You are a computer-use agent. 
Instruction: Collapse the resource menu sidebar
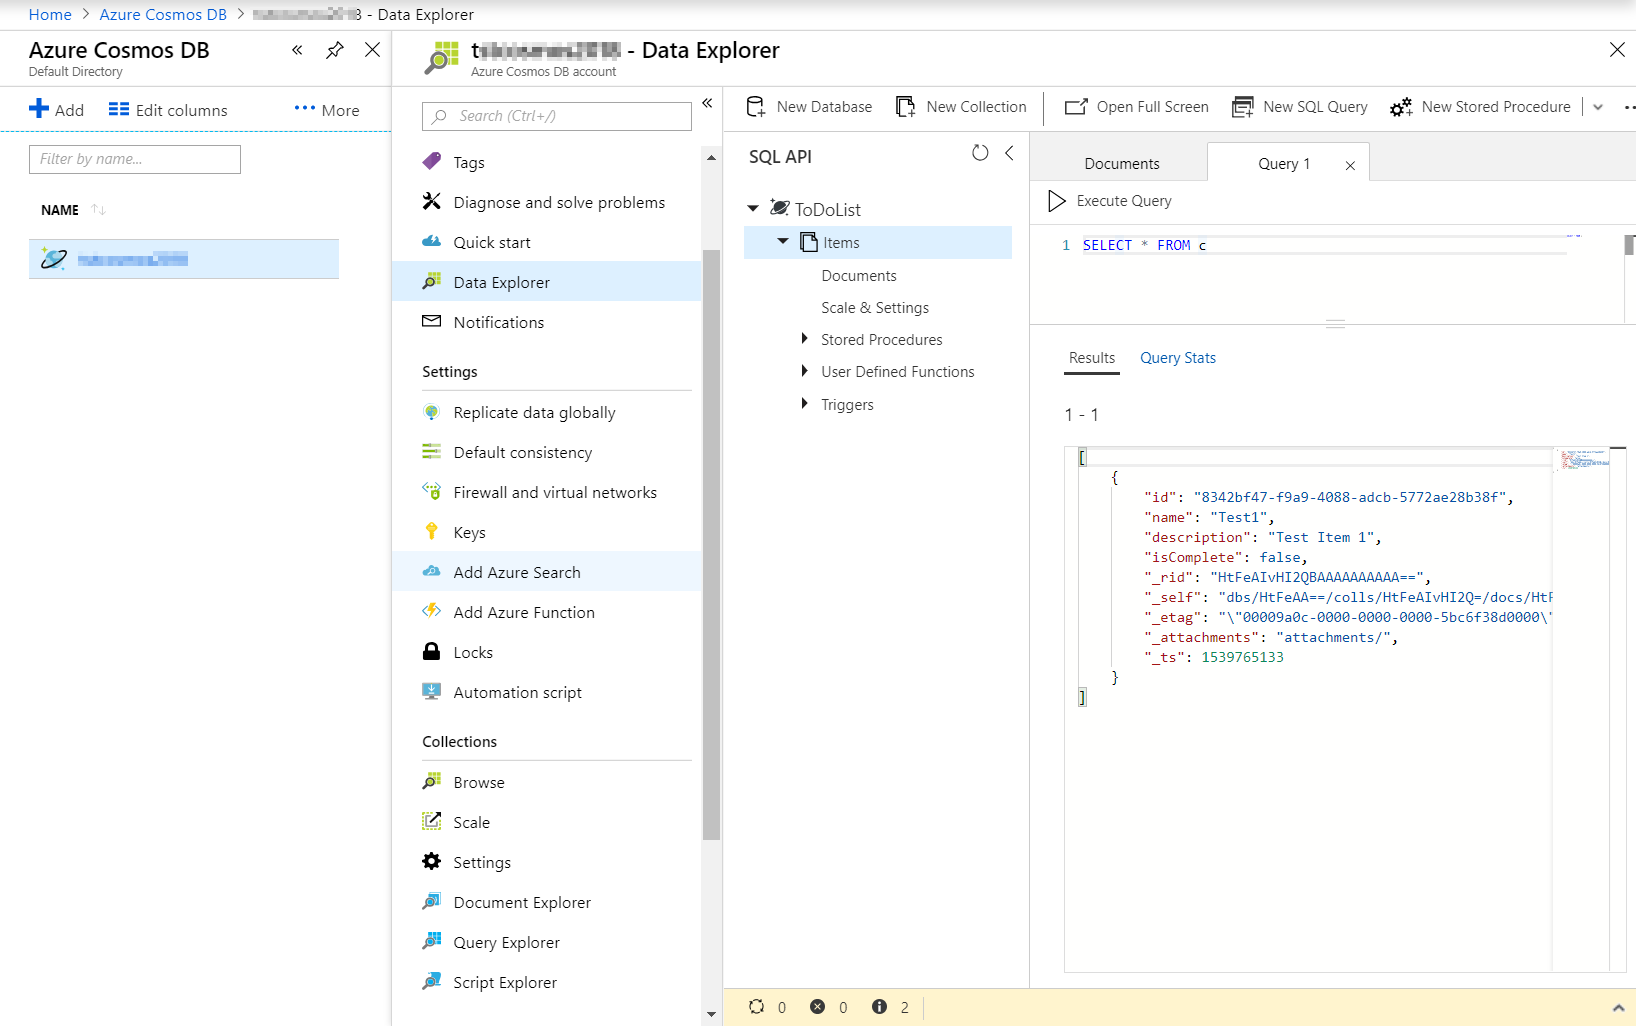[x=707, y=103]
